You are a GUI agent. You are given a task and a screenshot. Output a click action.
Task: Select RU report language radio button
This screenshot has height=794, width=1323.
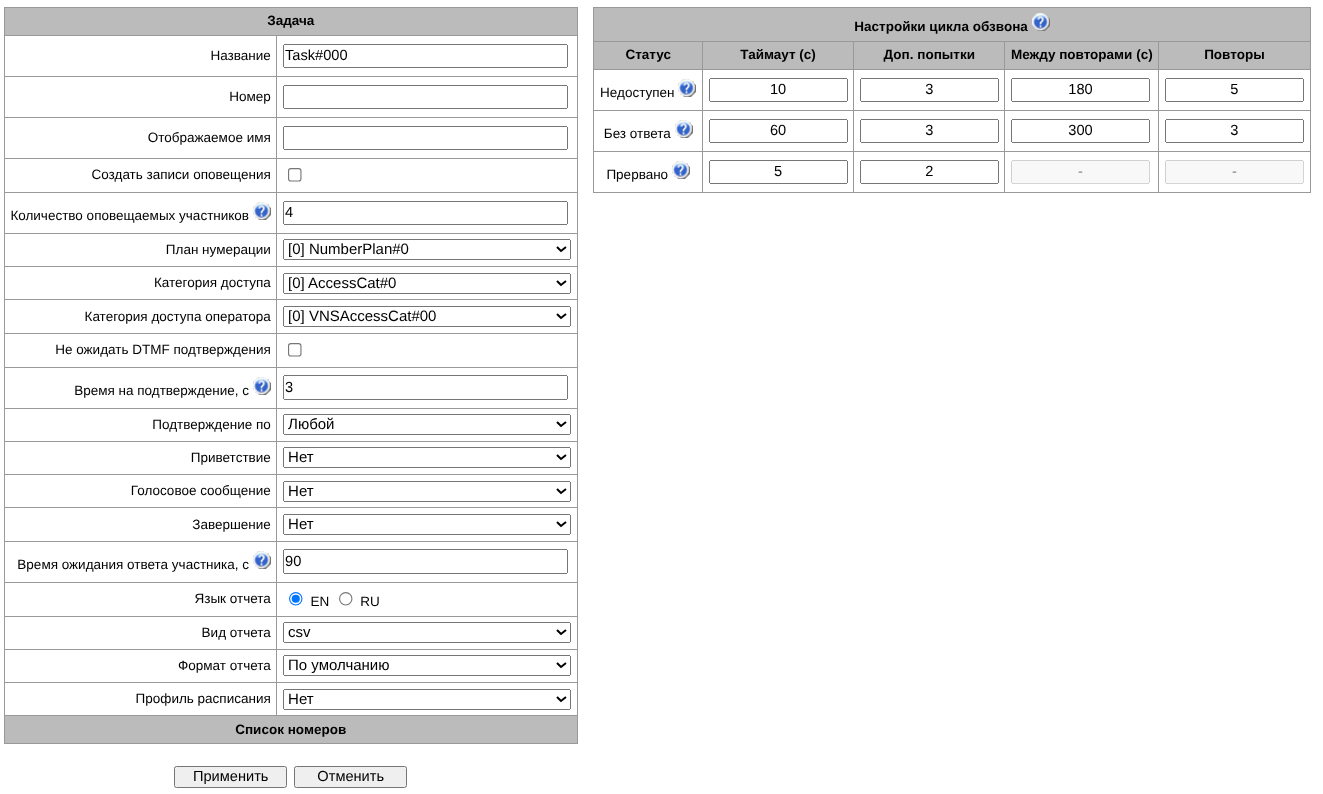click(346, 599)
